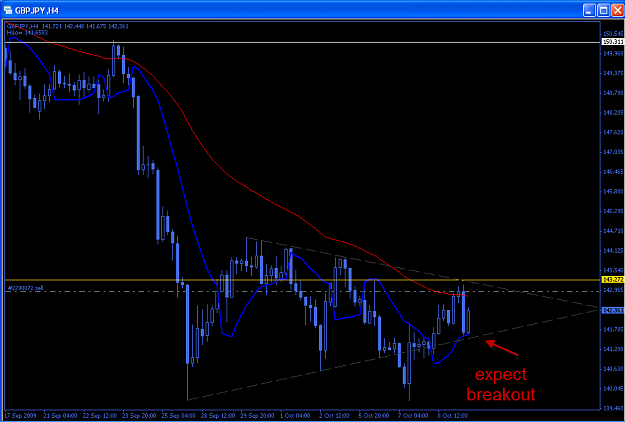Screen dimensions: 625x422
Task: Select the white 150.311 price label
Action: [x=613, y=41]
